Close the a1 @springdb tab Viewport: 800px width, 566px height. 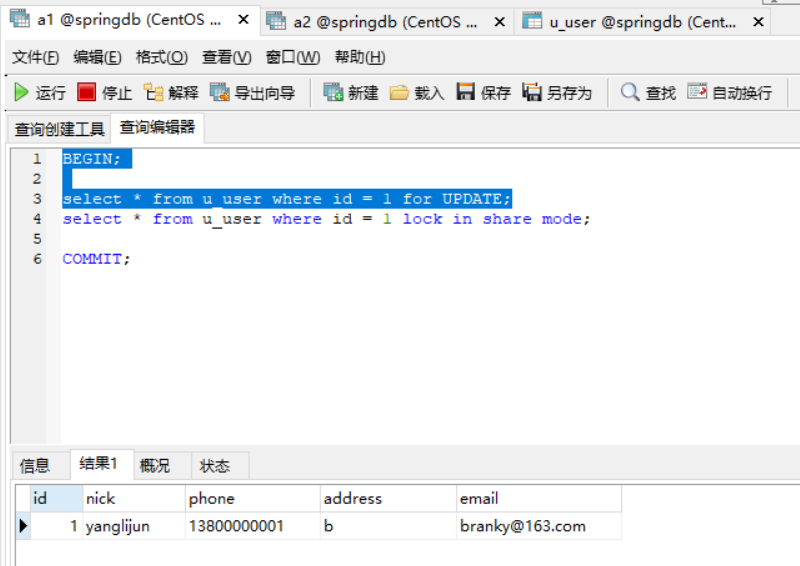(x=243, y=20)
